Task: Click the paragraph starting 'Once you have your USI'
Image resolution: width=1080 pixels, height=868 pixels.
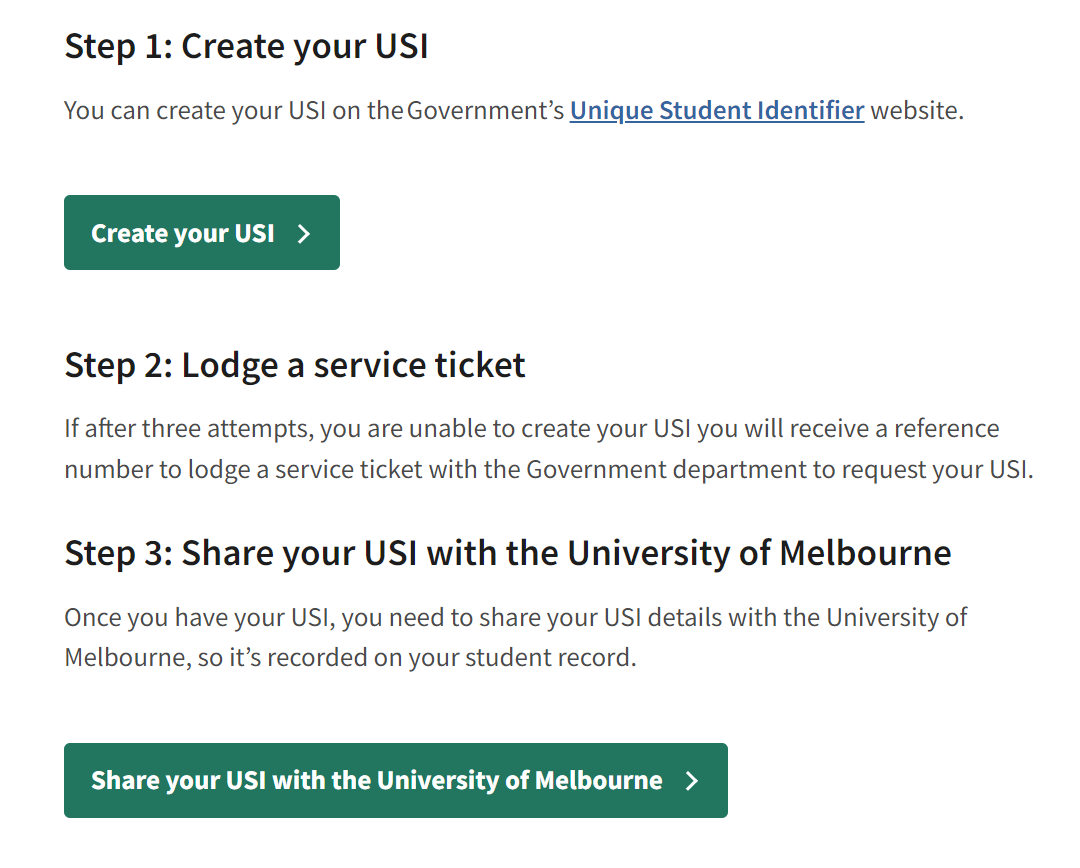Action: coord(516,637)
